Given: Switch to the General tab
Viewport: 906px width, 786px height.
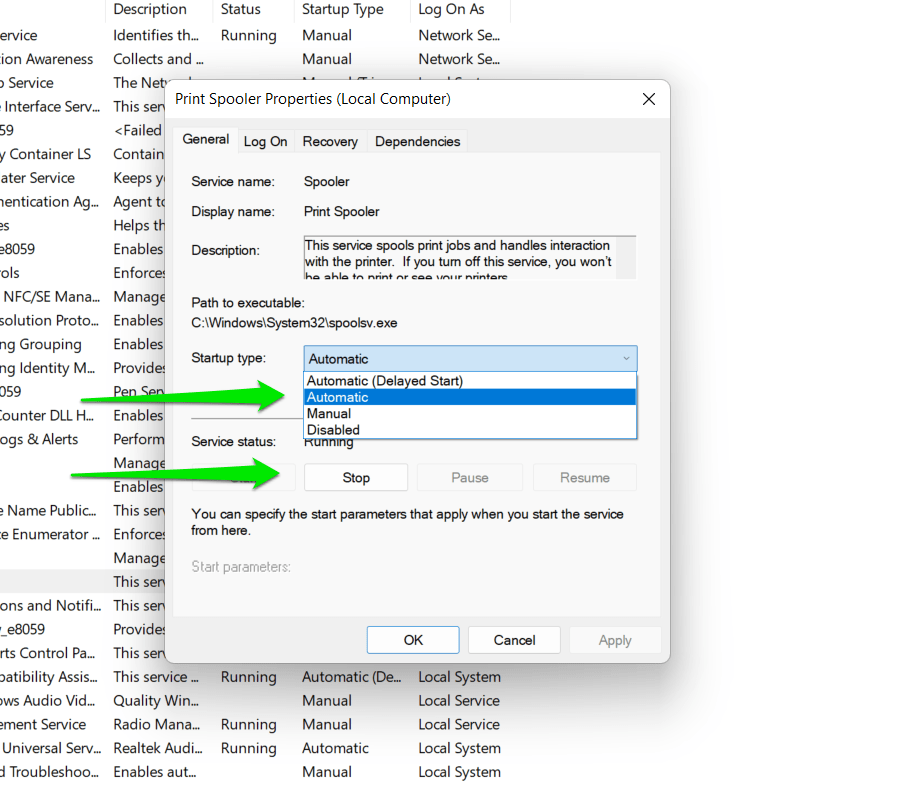Looking at the screenshot, I should (206, 140).
